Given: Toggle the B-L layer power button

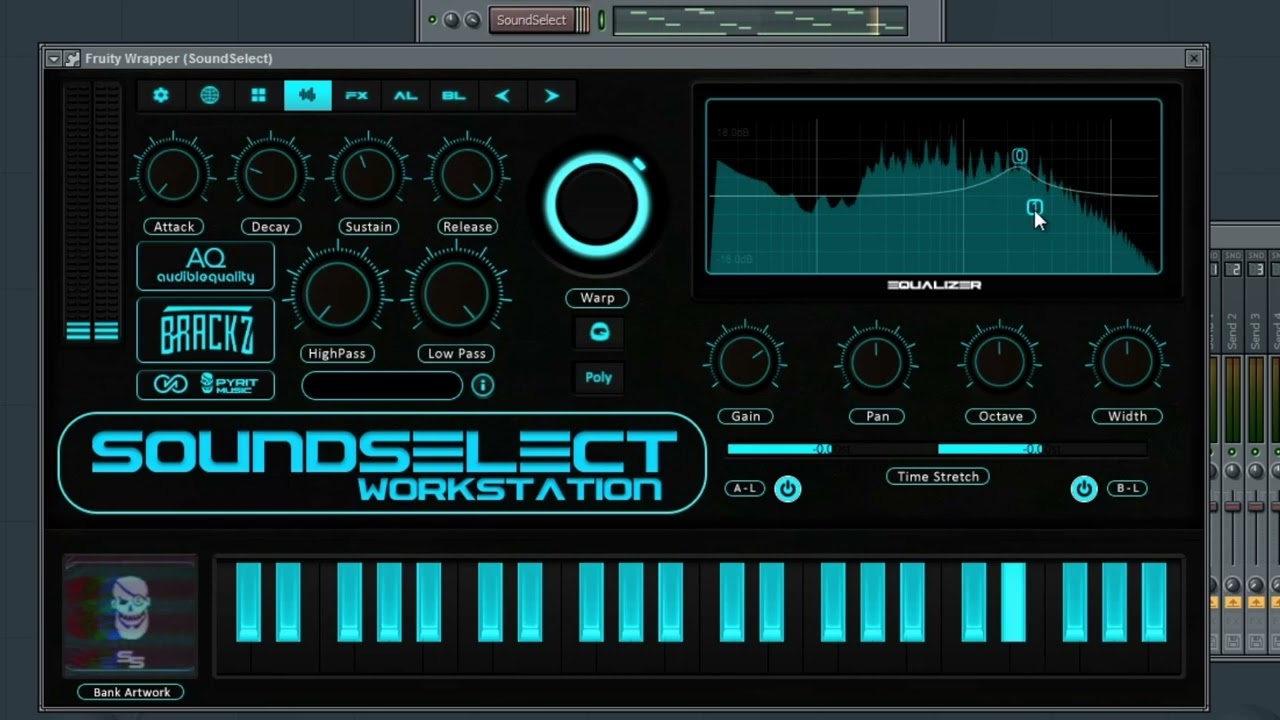Looking at the screenshot, I should 1084,489.
